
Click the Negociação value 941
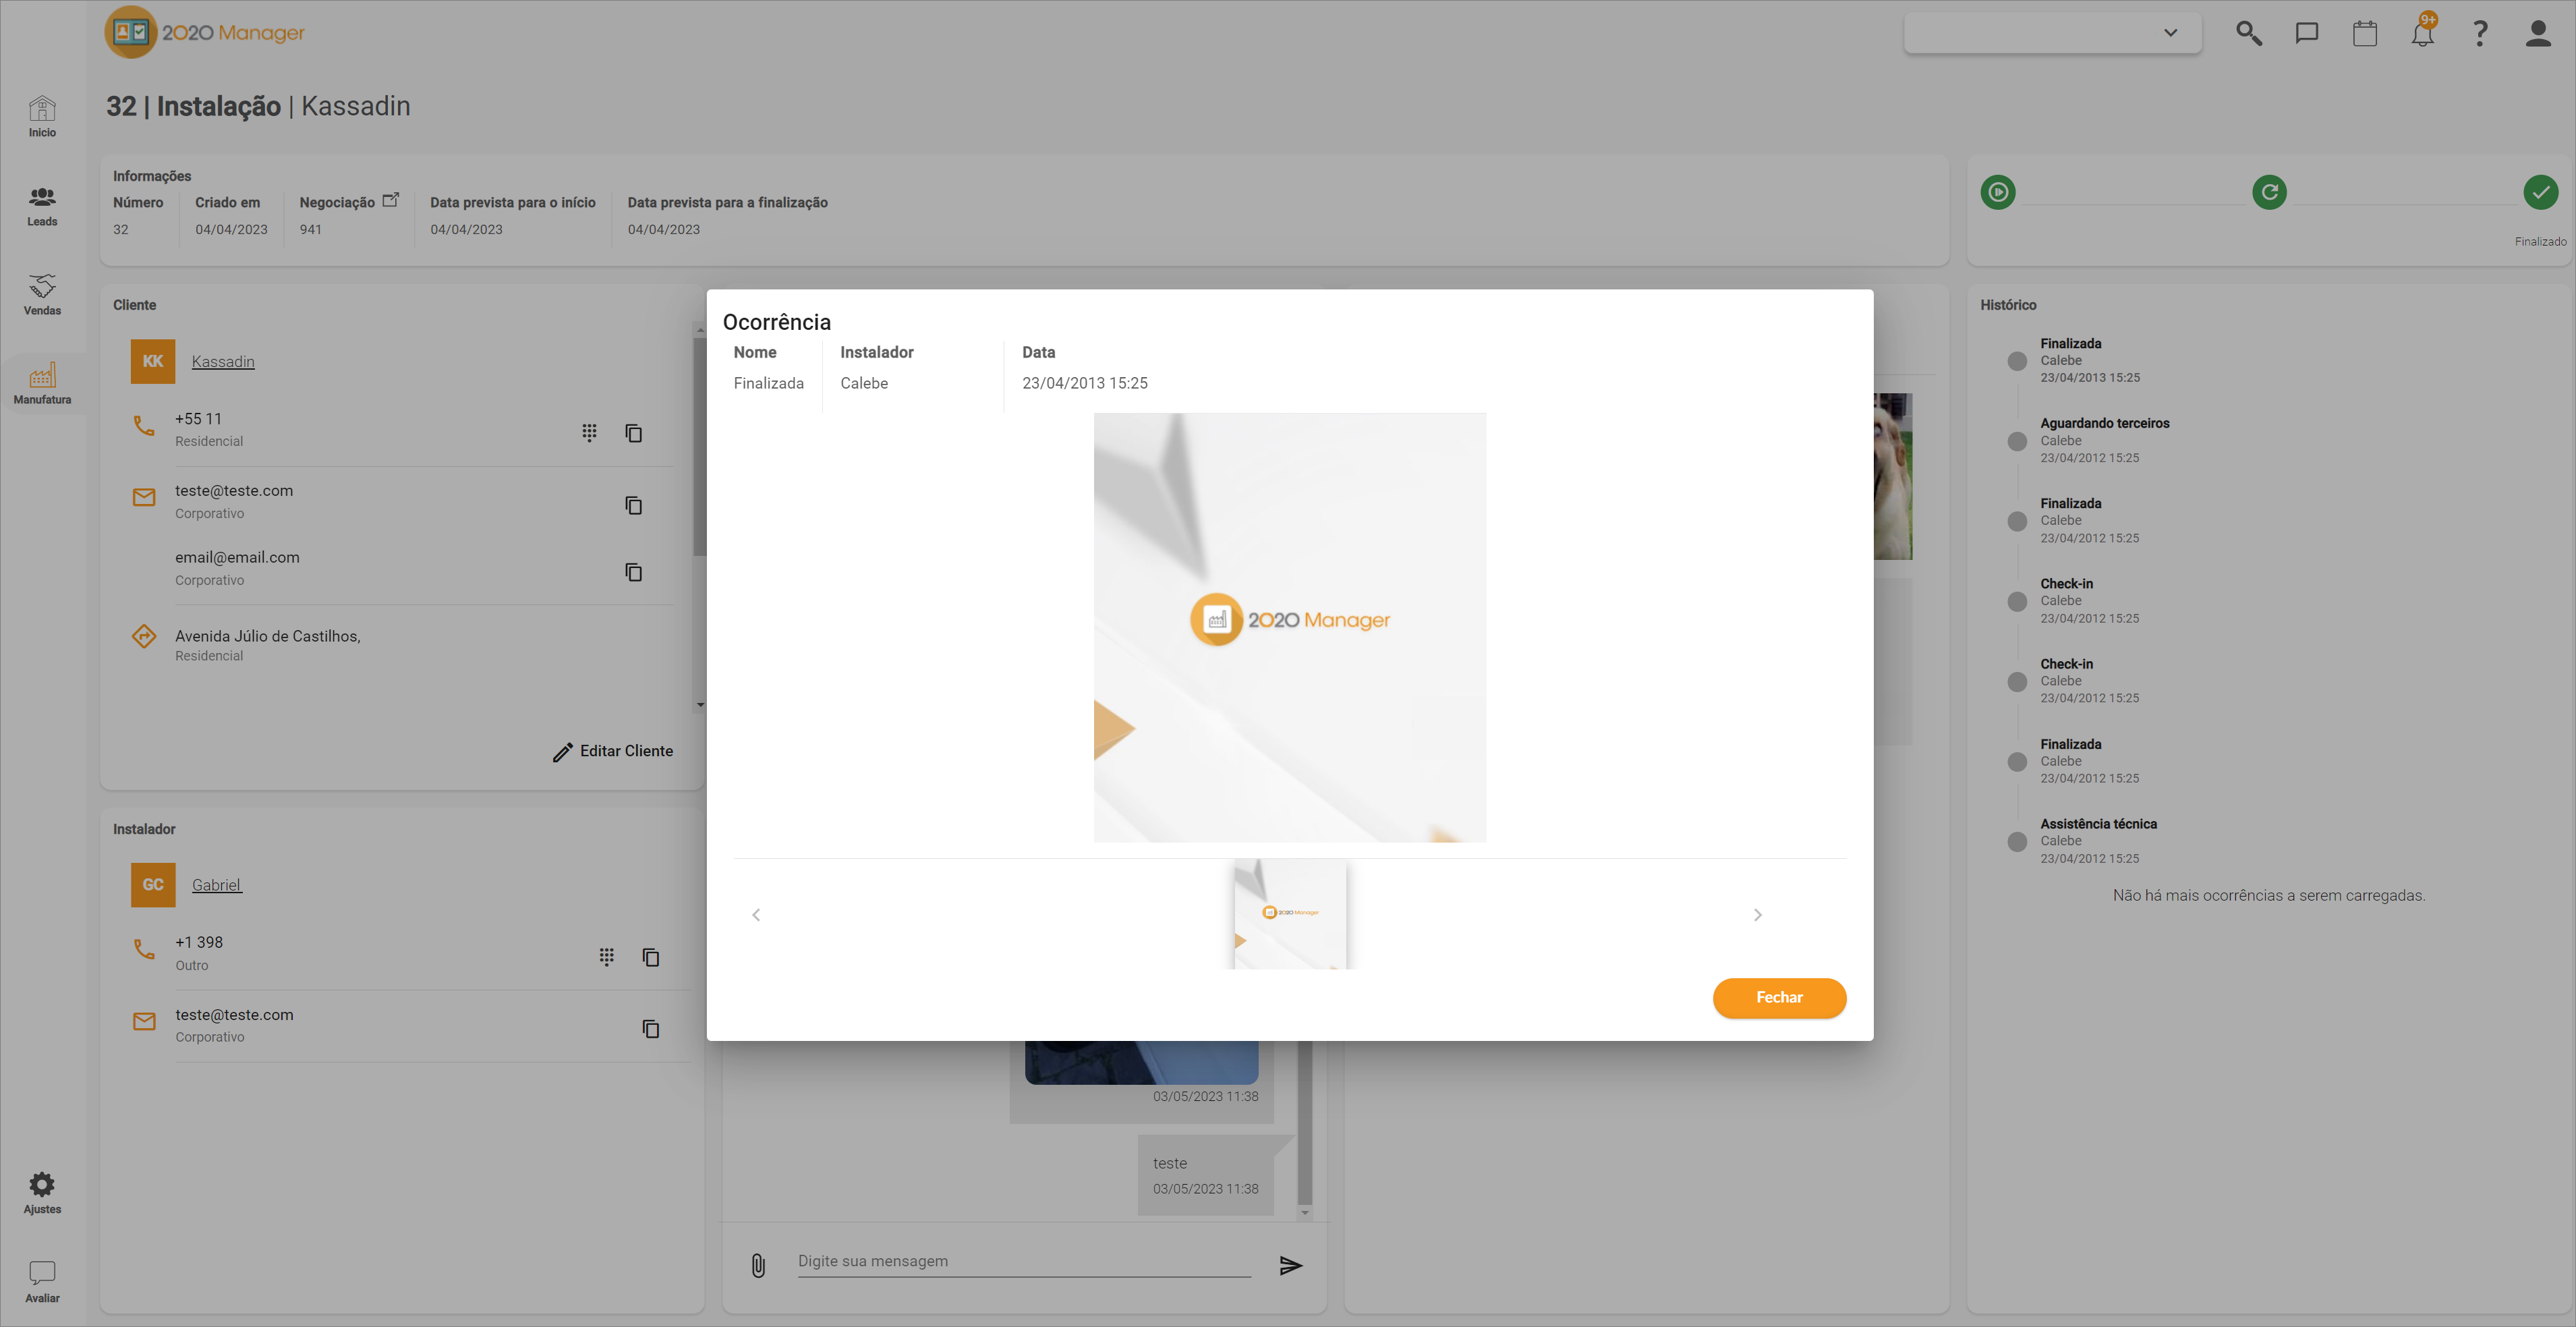(310, 229)
